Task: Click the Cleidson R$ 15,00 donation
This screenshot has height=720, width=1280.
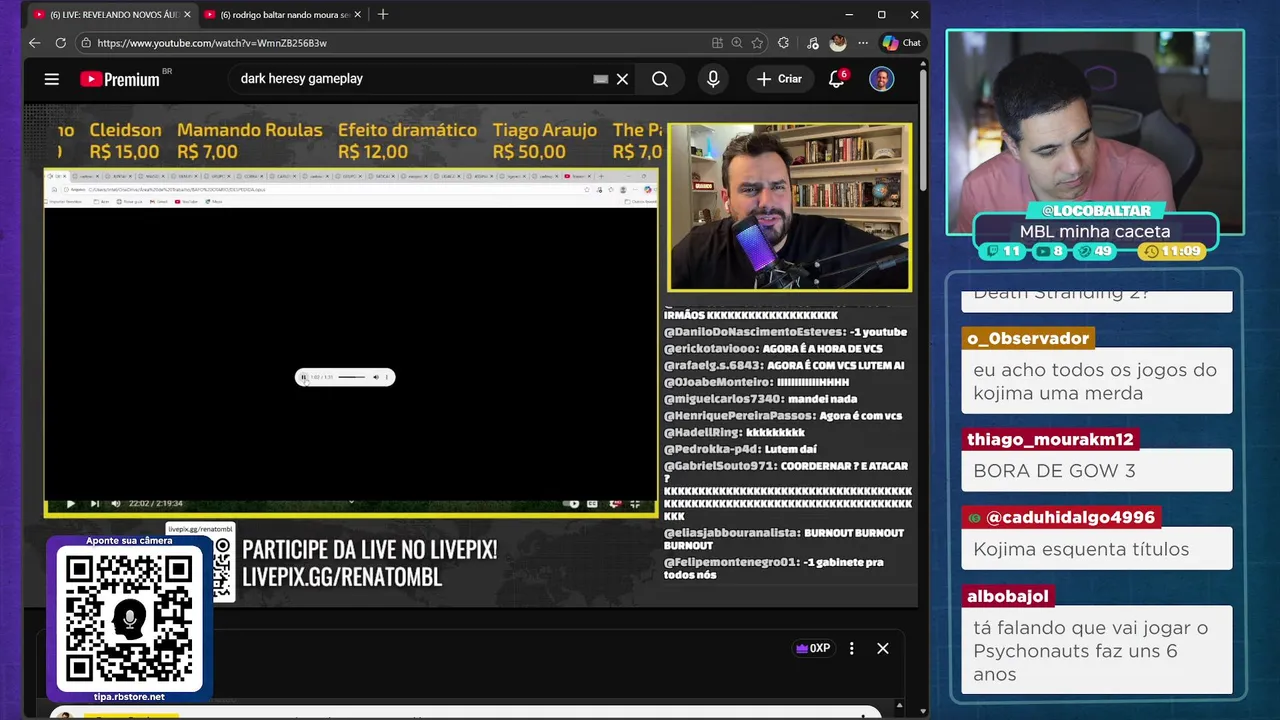Action: pos(125,141)
